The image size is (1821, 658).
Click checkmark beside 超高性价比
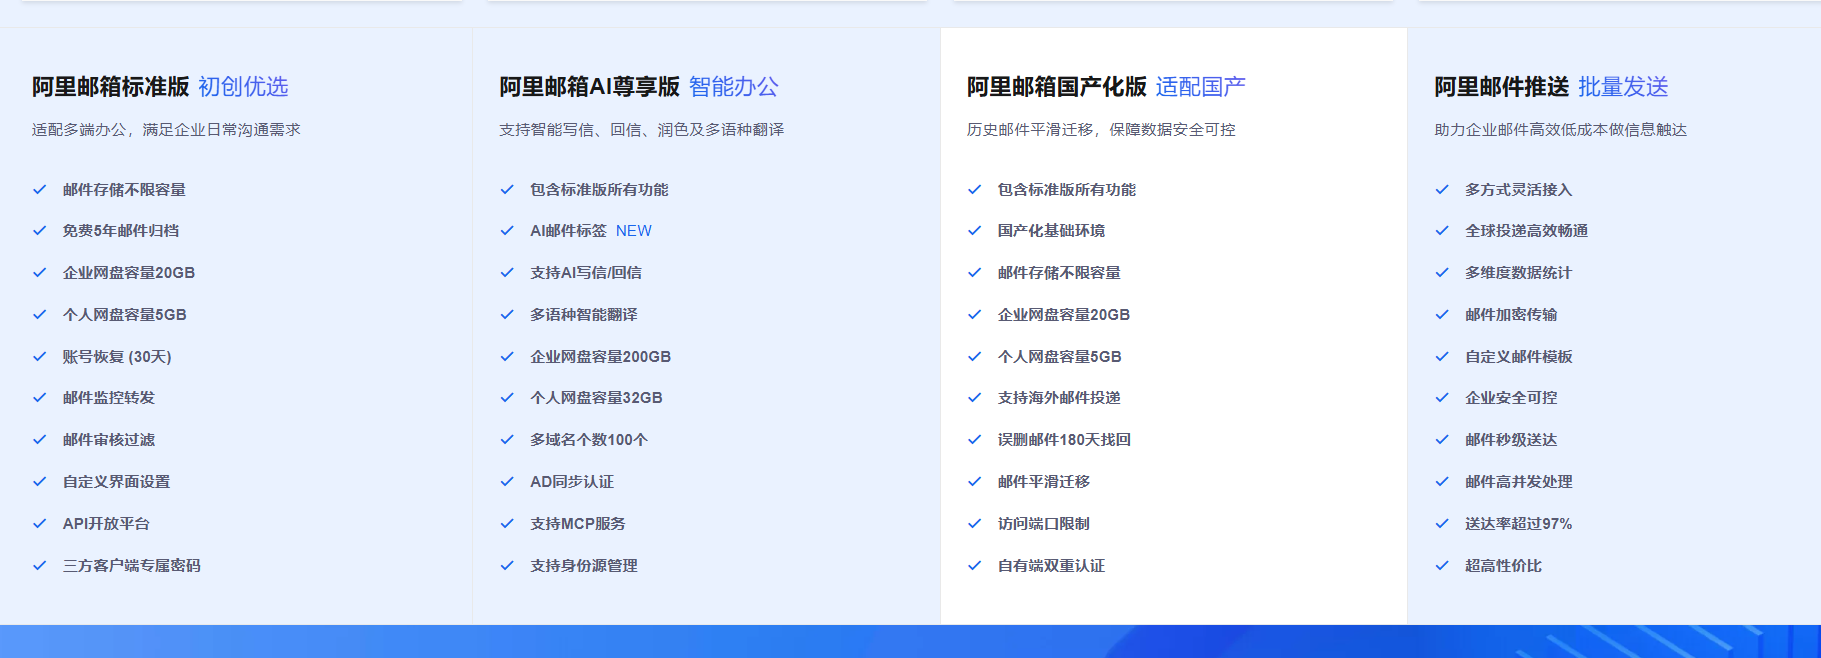coord(1442,566)
